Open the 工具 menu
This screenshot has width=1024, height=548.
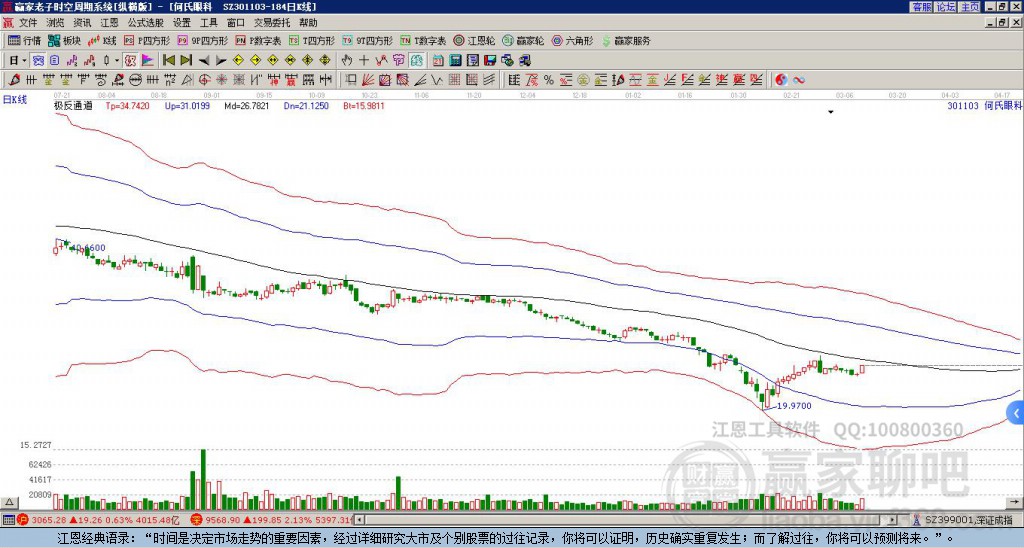click(208, 23)
